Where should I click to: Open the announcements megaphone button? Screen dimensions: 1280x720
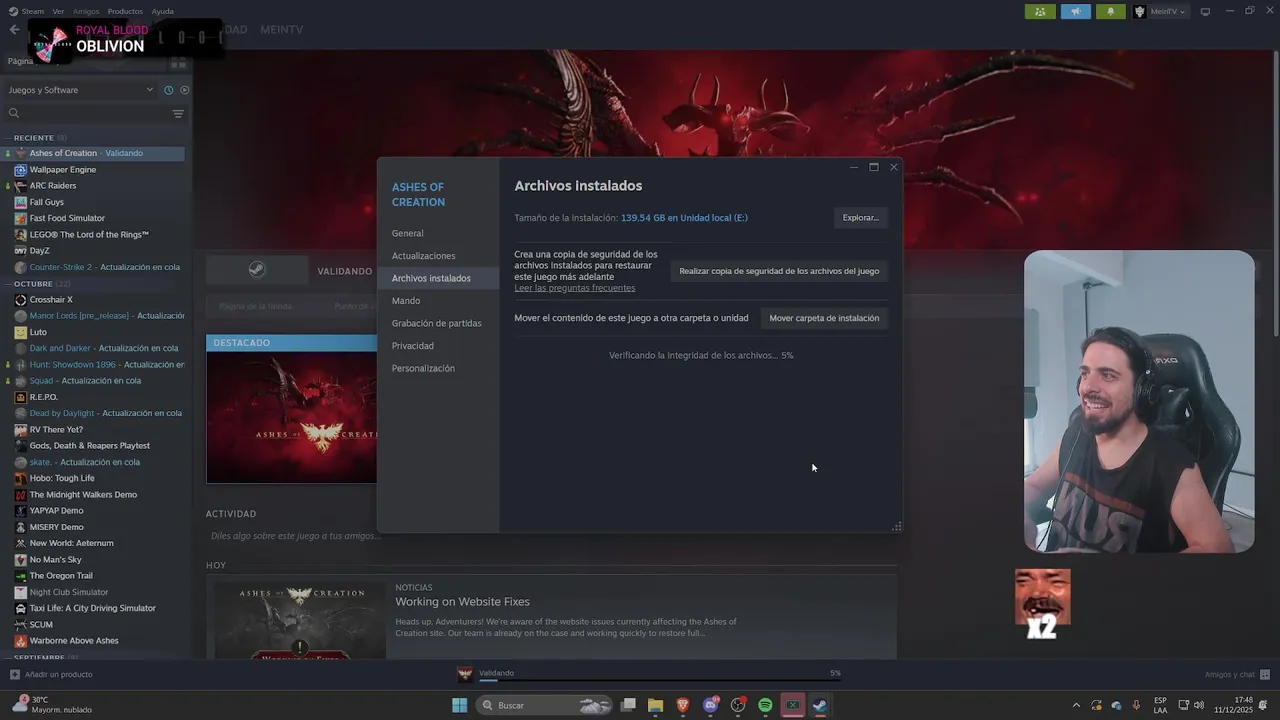point(1076,12)
